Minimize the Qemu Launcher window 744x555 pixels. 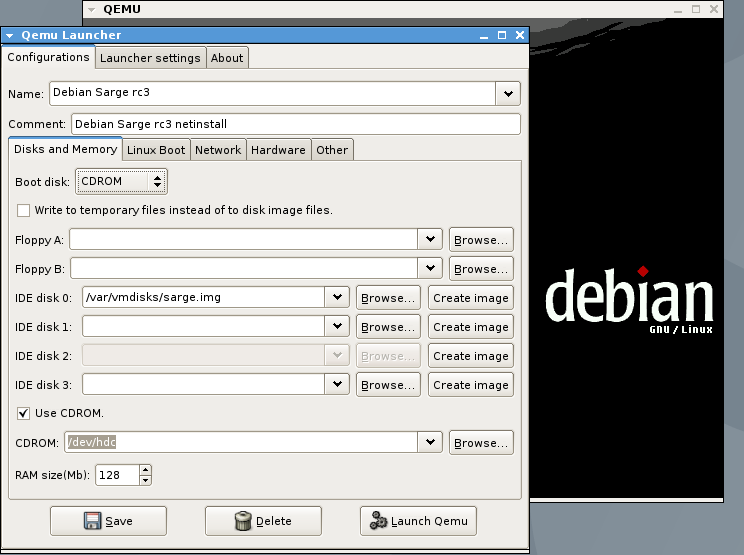(484, 36)
